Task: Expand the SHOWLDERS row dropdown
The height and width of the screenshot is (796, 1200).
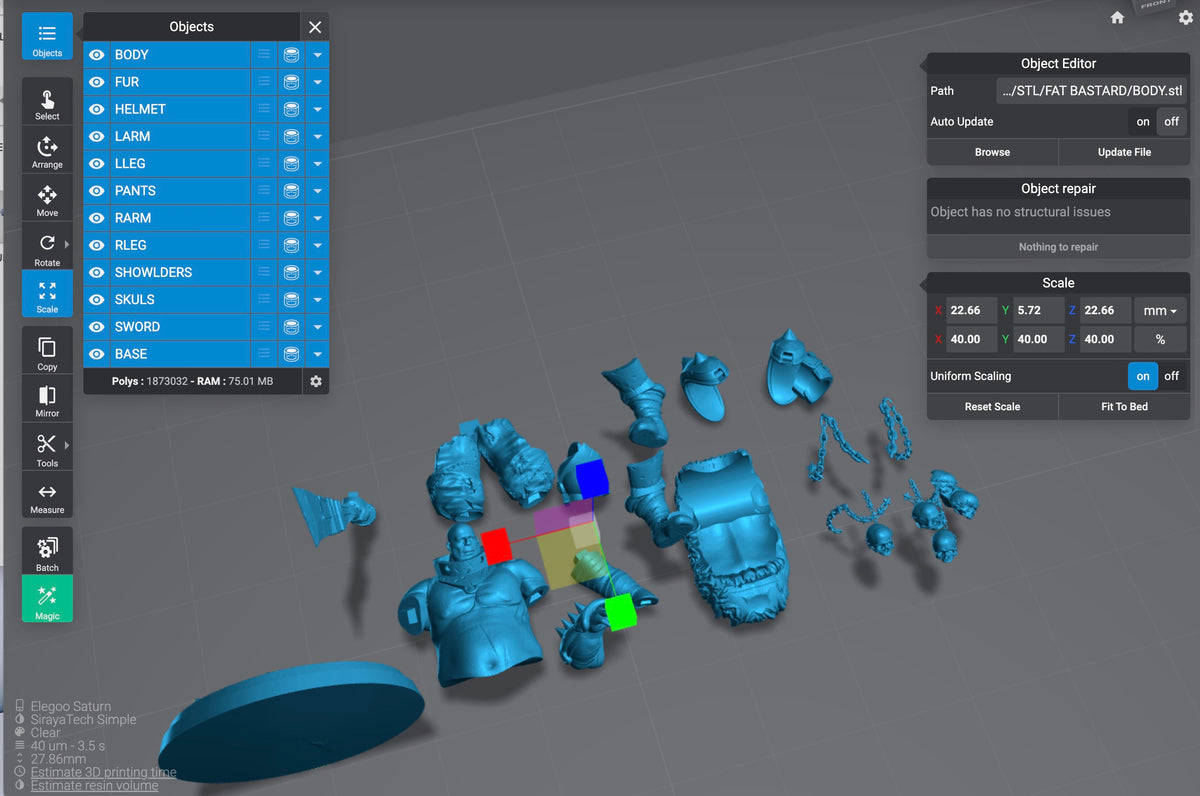Action: (317, 272)
